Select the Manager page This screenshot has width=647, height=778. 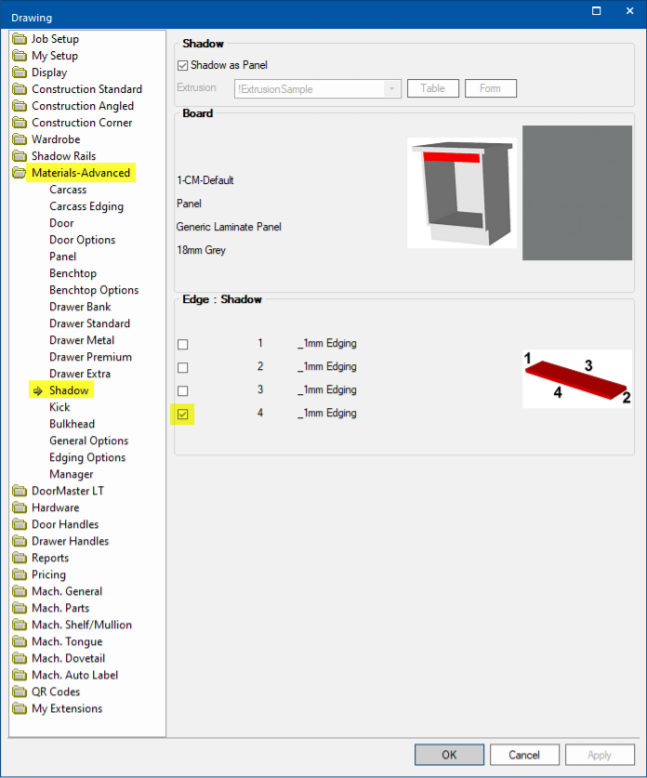[x=71, y=474]
